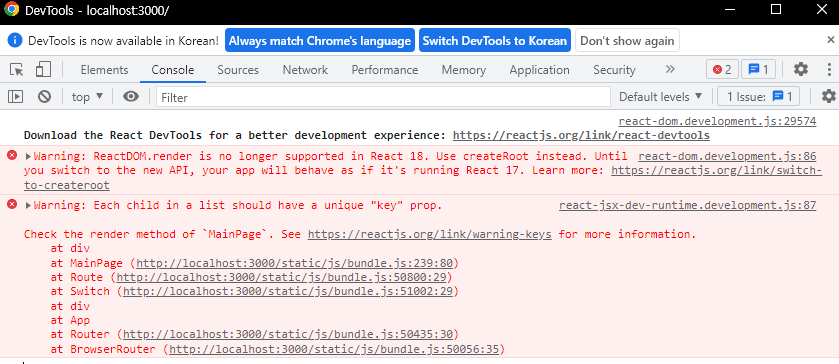Open the switch-to-createroot link
The height and width of the screenshot is (364, 839).
pos(717,171)
